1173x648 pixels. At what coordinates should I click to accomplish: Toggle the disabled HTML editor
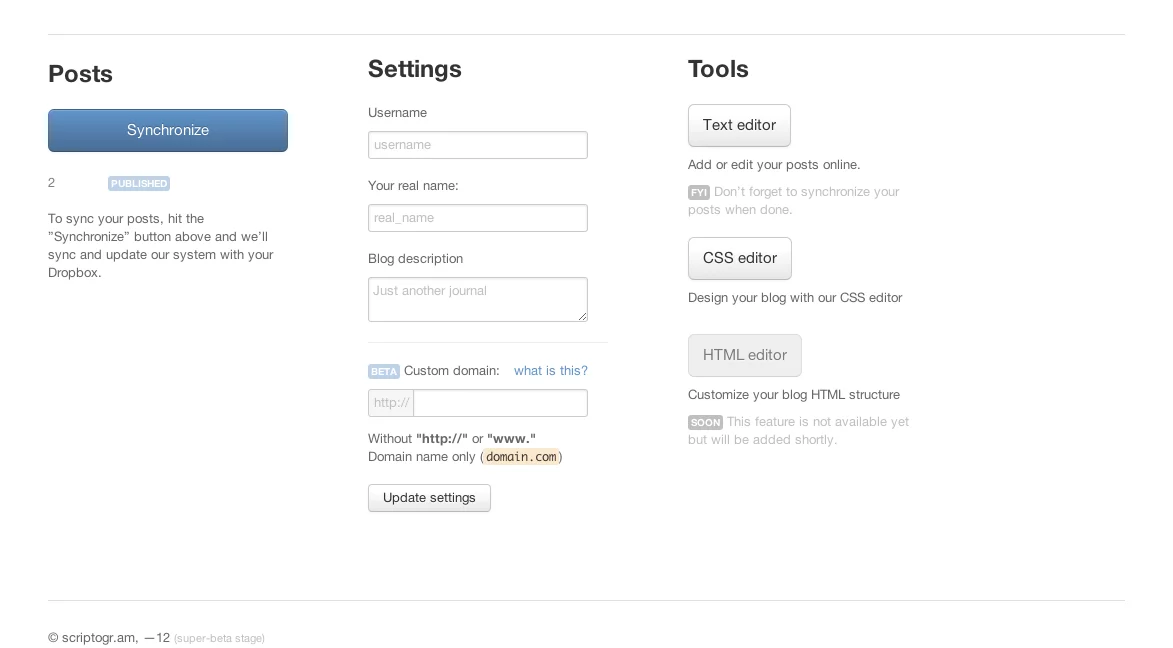[x=744, y=355]
